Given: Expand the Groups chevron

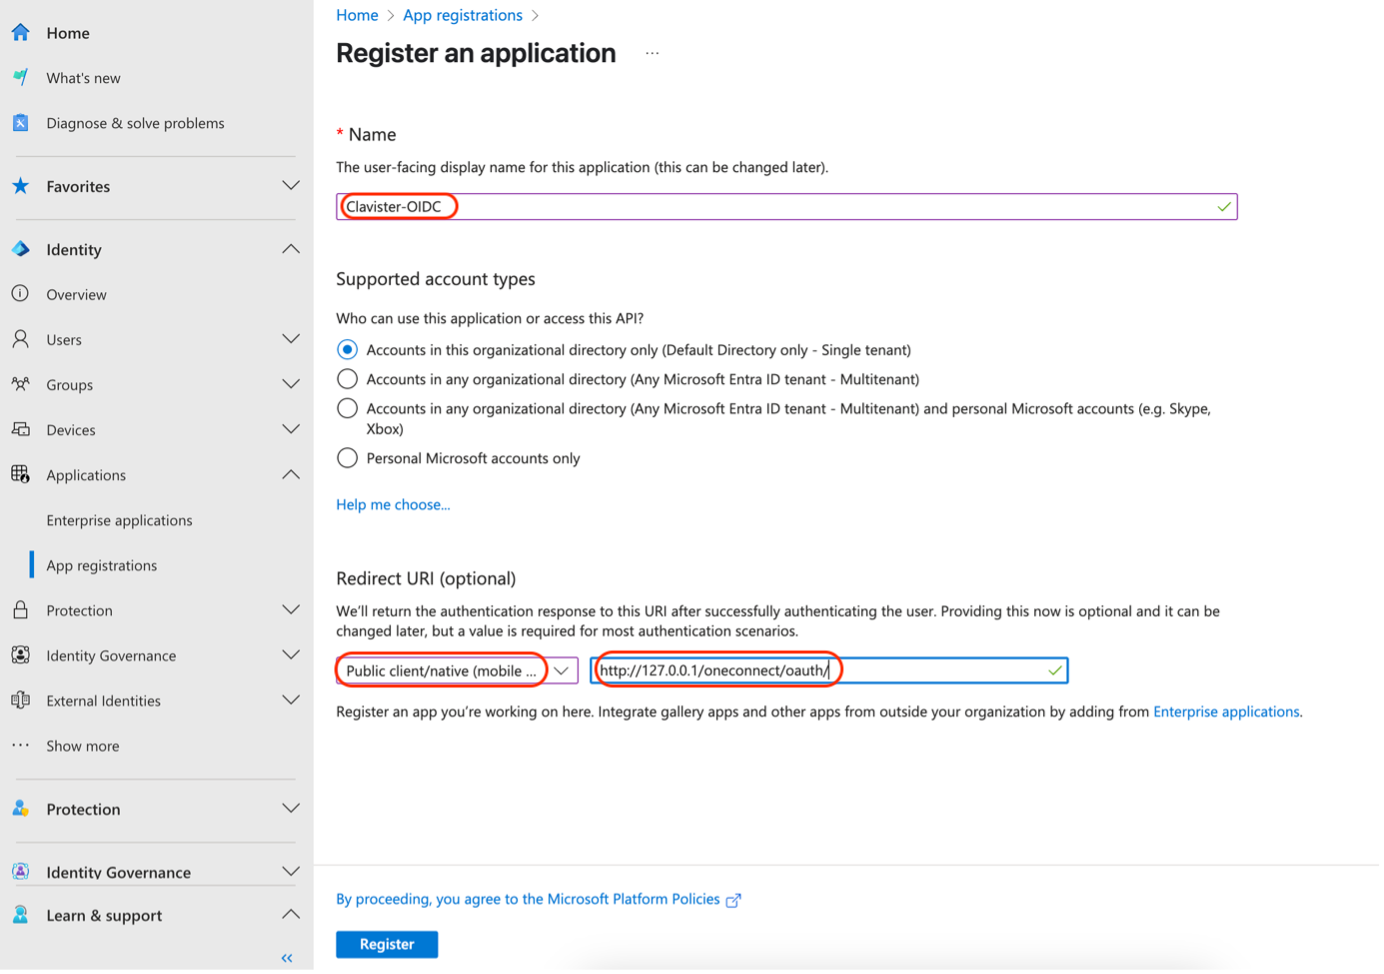Looking at the screenshot, I should pos(290,384).
